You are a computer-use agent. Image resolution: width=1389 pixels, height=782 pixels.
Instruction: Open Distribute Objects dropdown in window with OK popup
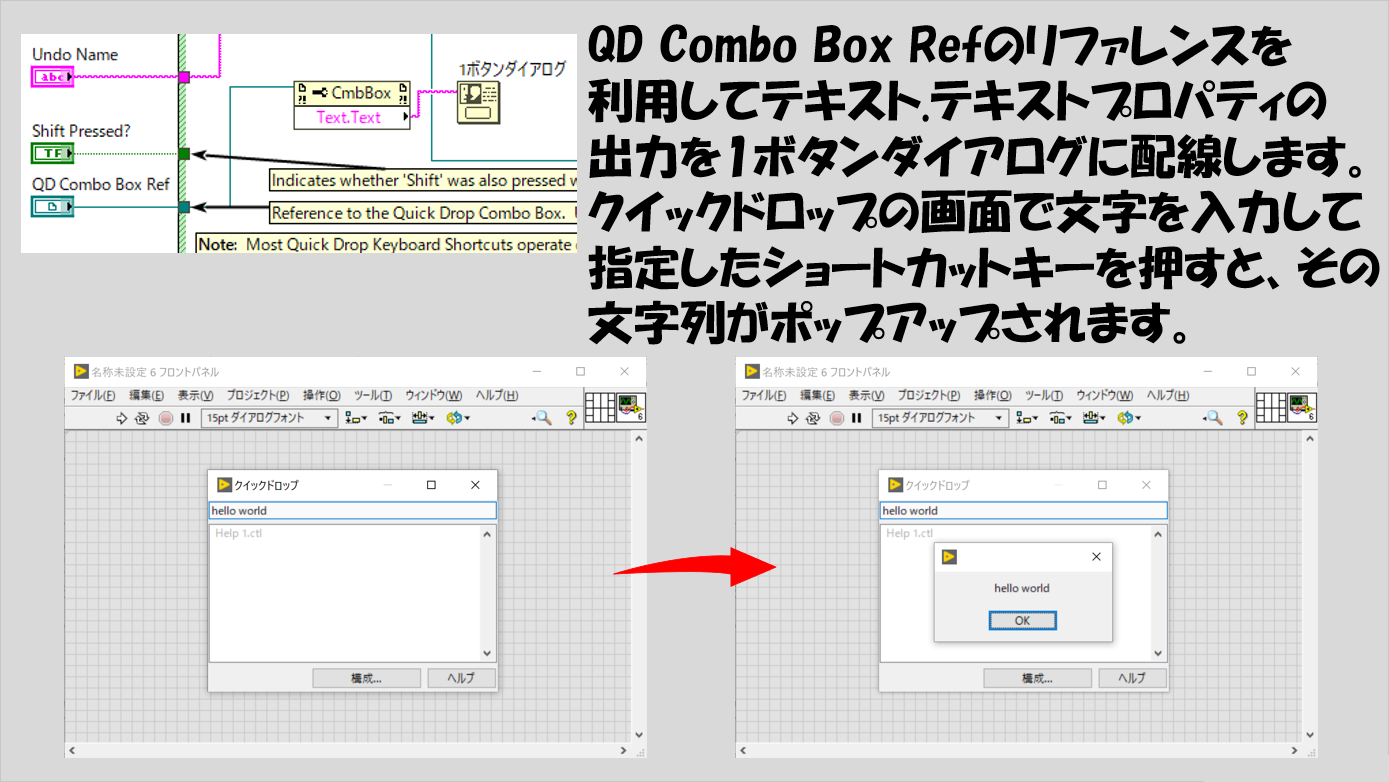point(1060,418)
